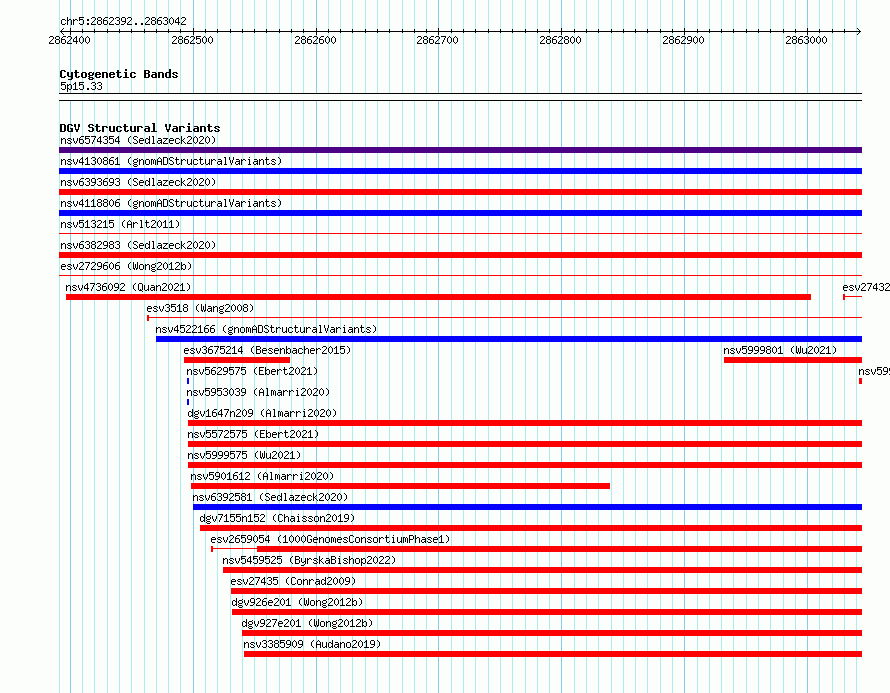Open nsv5901612 (Almarri2020) label

262,476
